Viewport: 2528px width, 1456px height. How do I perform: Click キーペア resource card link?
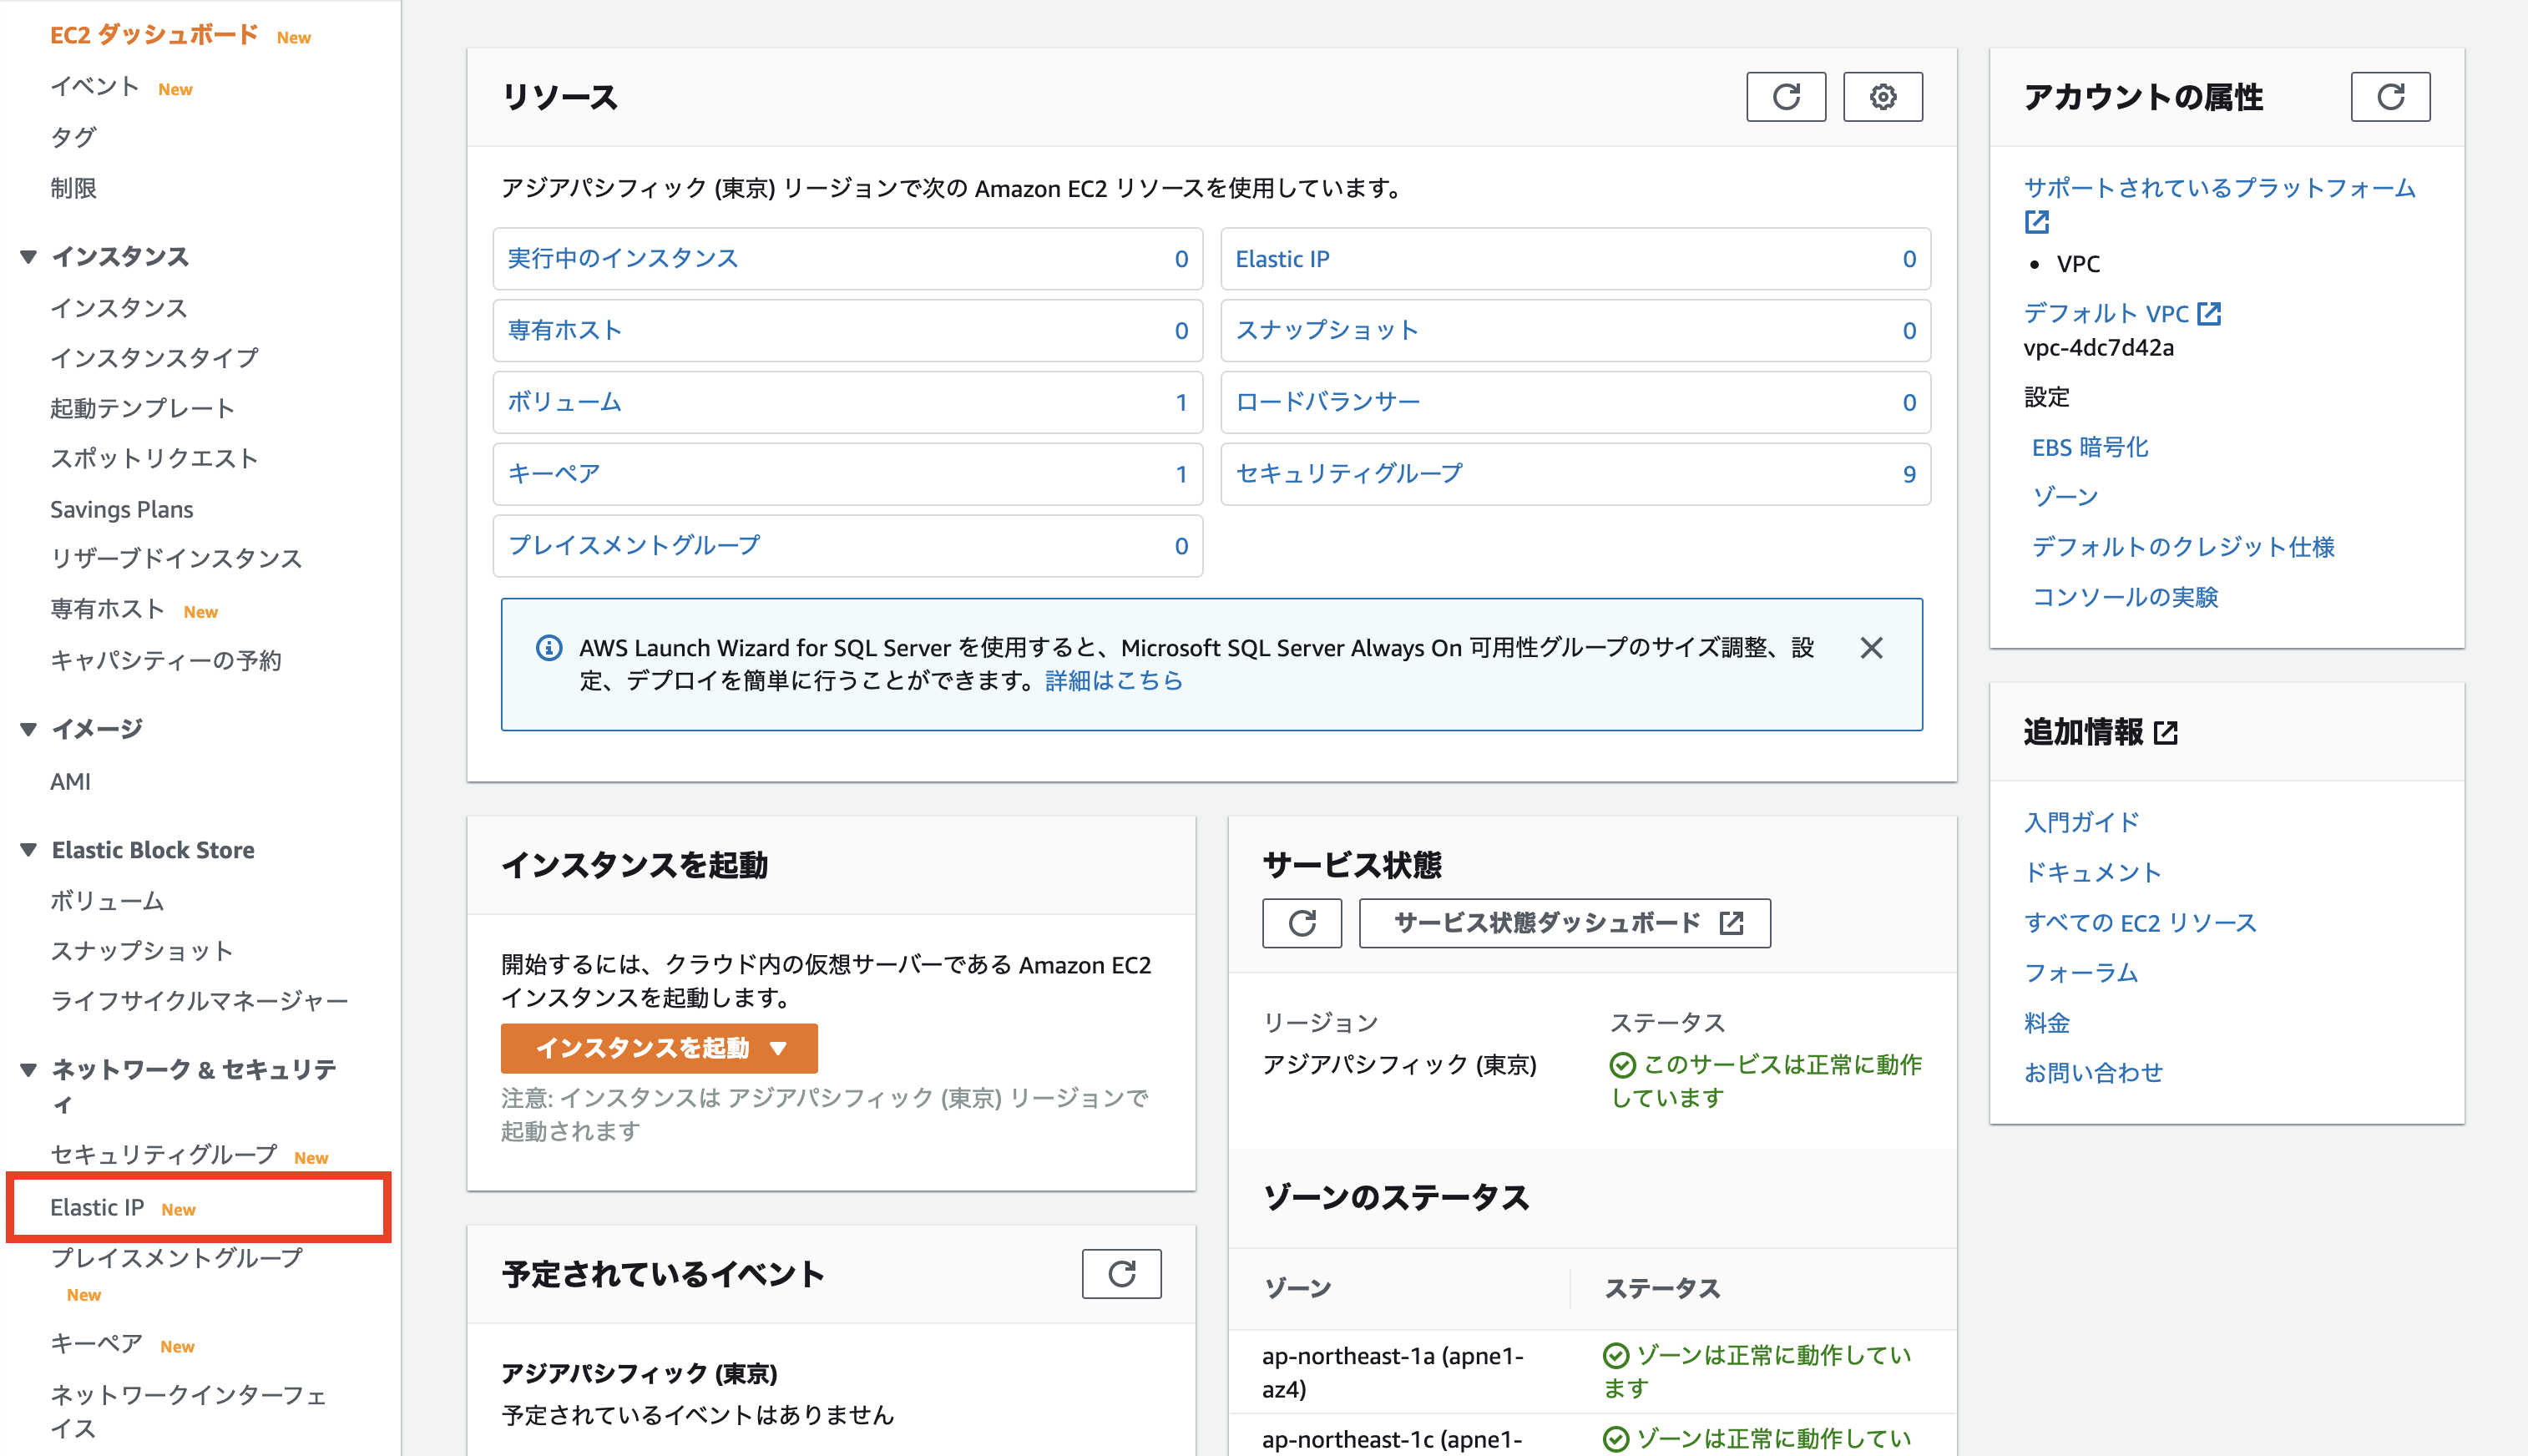coord(554,474)
